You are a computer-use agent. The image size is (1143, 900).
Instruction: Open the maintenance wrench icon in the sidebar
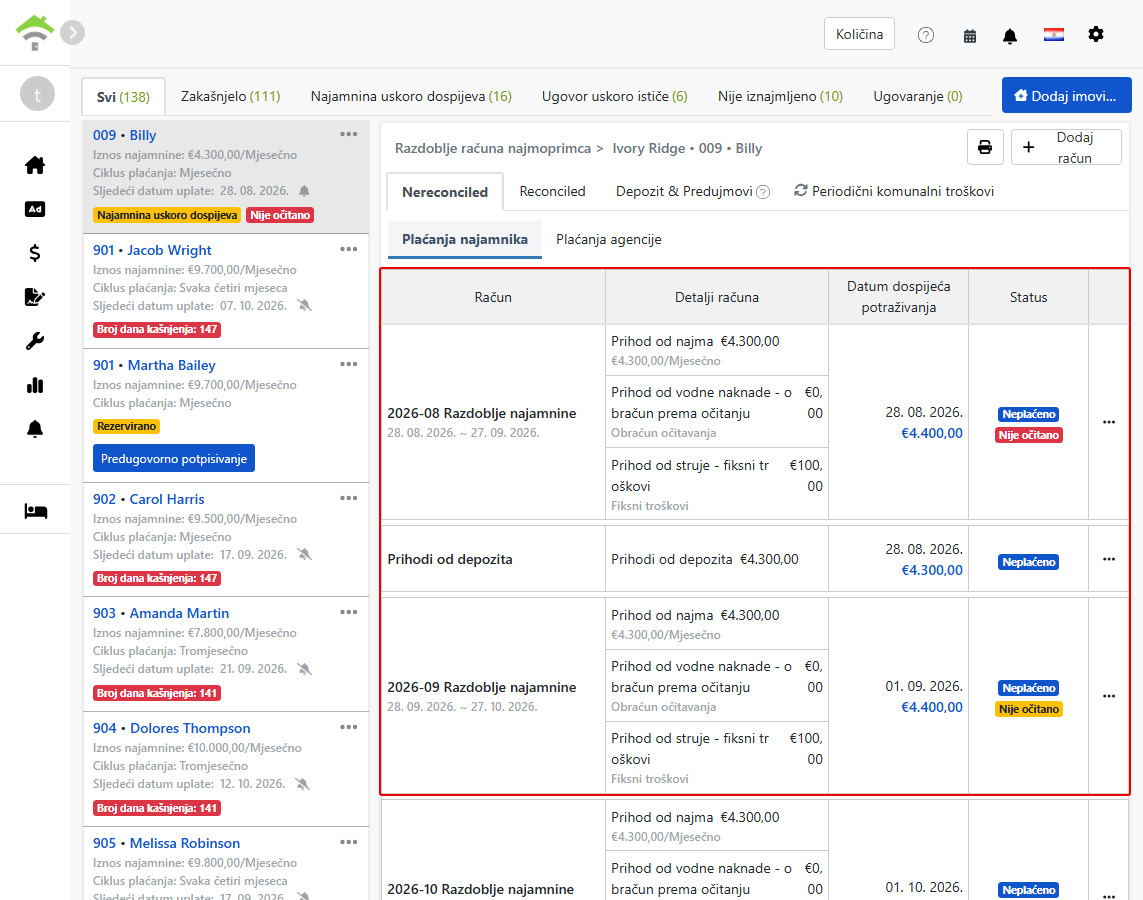point(35,341)
